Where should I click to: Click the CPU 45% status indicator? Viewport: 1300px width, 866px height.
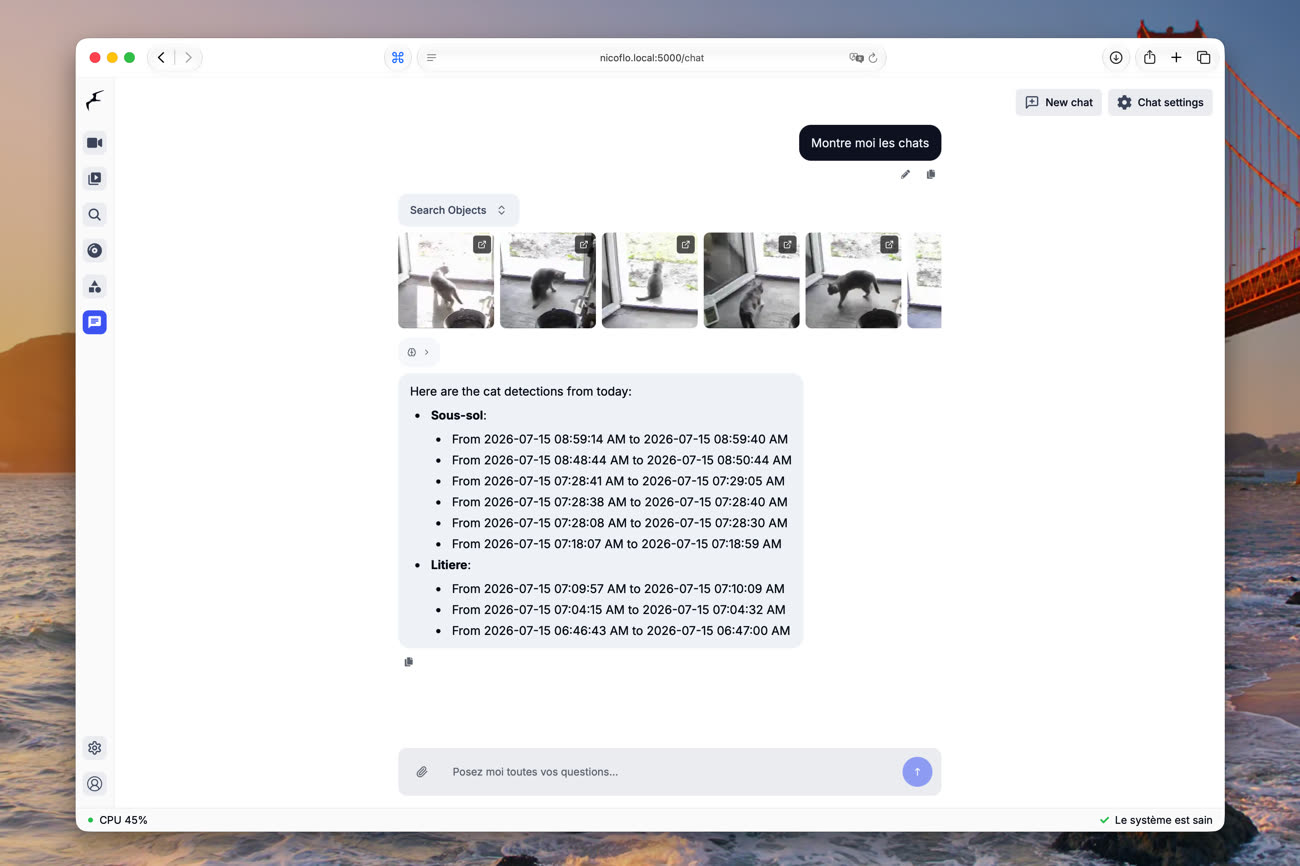pos(117,820)
